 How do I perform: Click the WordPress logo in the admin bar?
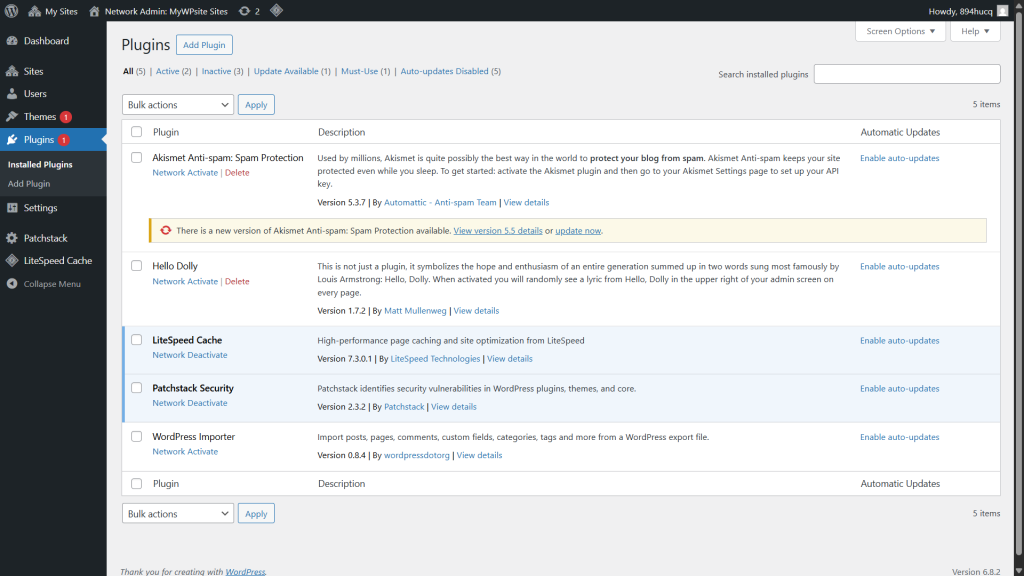pos(11,11)
